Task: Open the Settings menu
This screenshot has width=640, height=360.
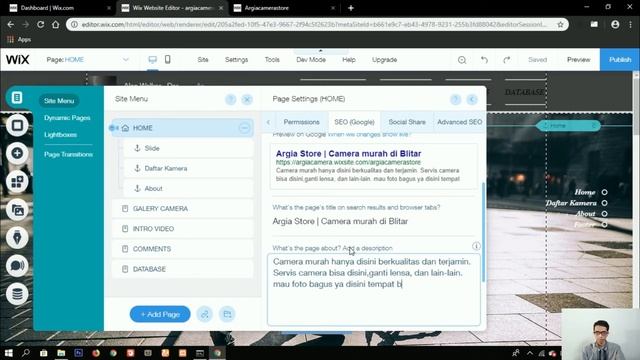Action: [x=236, y=60]
